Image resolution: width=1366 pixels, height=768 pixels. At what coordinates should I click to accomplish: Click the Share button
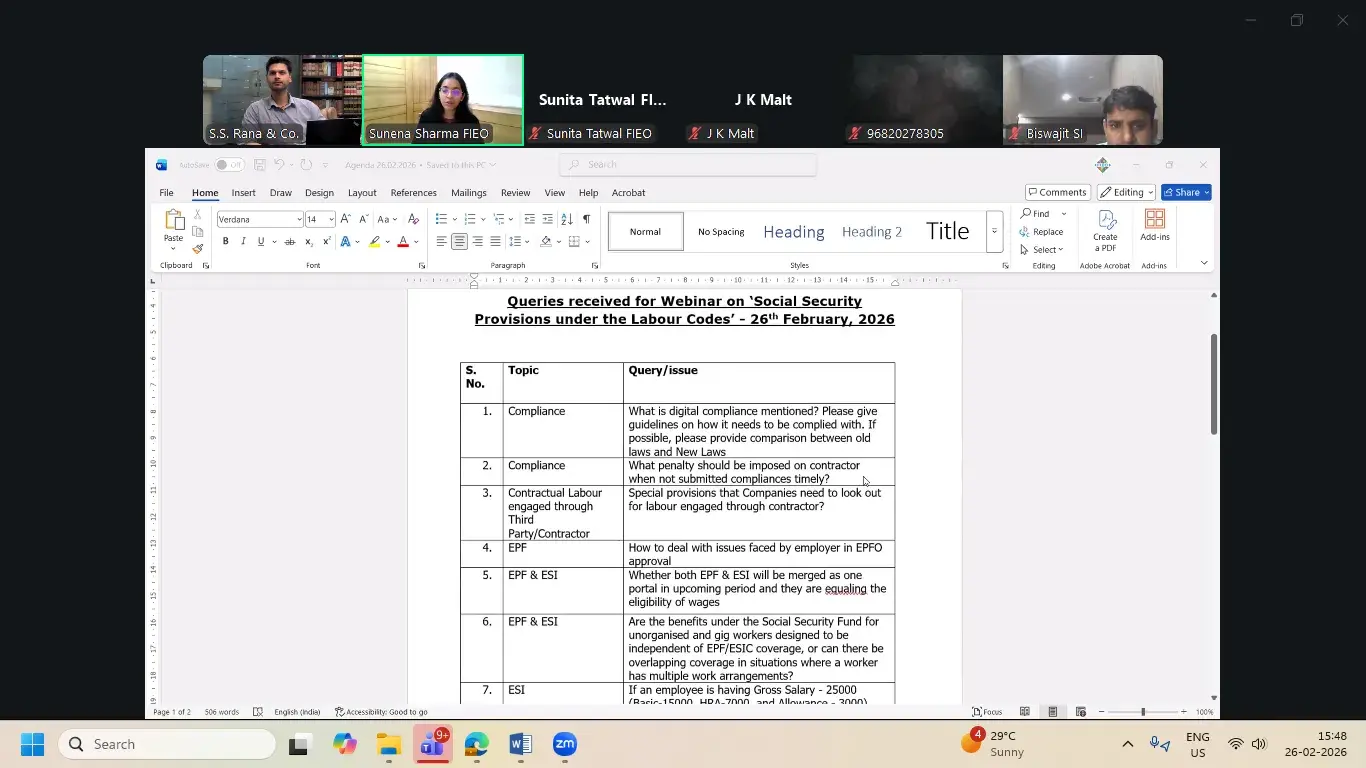(x=1186, y=192)
